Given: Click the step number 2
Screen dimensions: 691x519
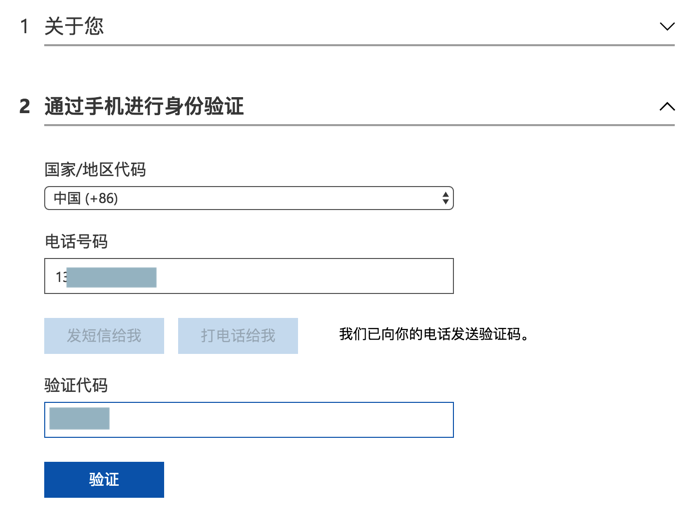Looking at the screenshot, I should [25, 107].
